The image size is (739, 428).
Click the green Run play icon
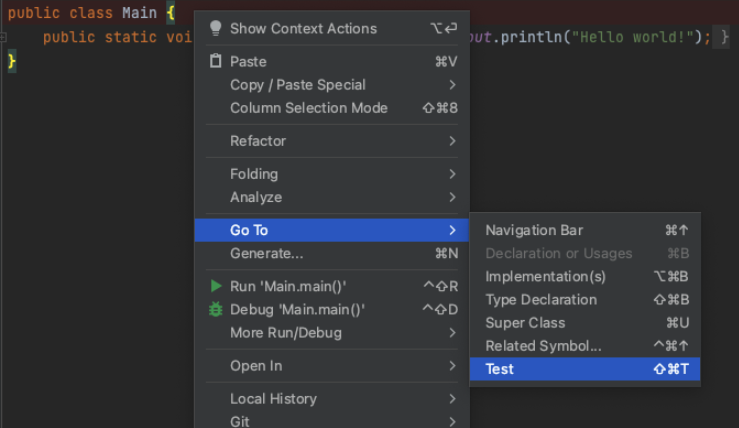(215, 286)
